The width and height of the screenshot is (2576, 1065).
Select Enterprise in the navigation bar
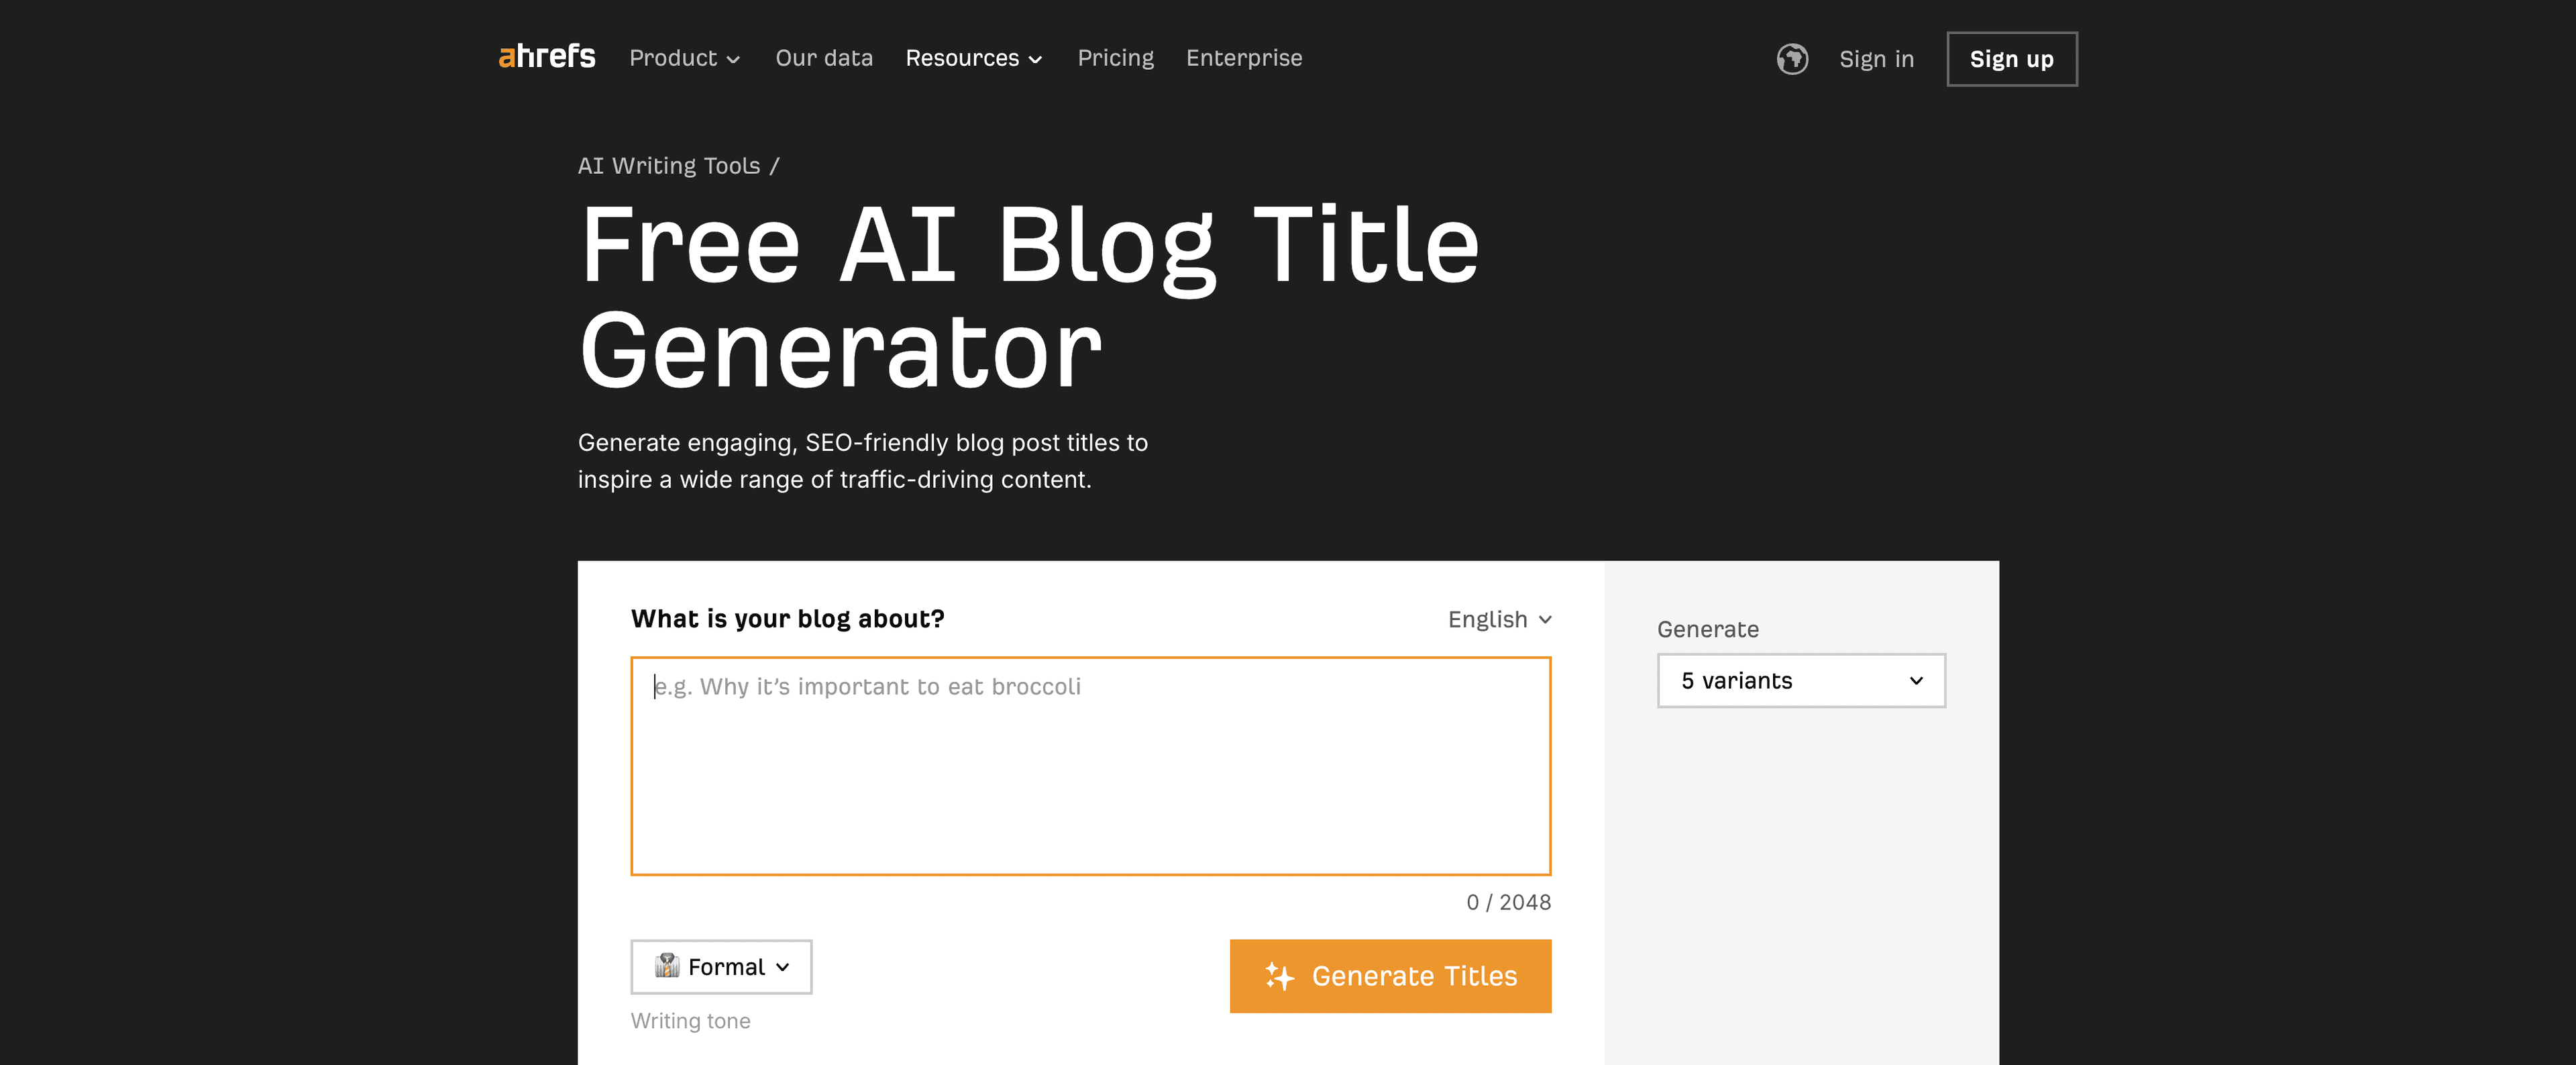1243,58
